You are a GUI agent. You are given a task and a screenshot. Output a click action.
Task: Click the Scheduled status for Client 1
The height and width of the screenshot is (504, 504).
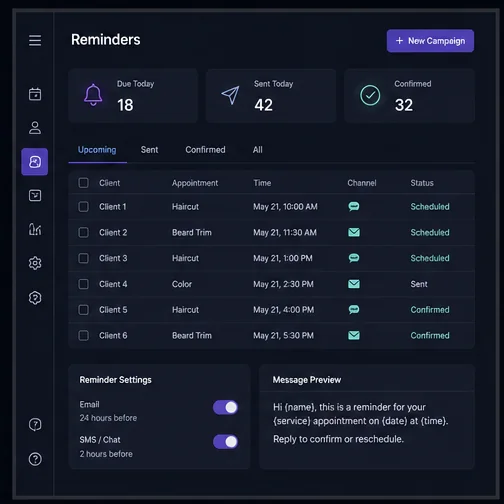(x=430, y=207)
